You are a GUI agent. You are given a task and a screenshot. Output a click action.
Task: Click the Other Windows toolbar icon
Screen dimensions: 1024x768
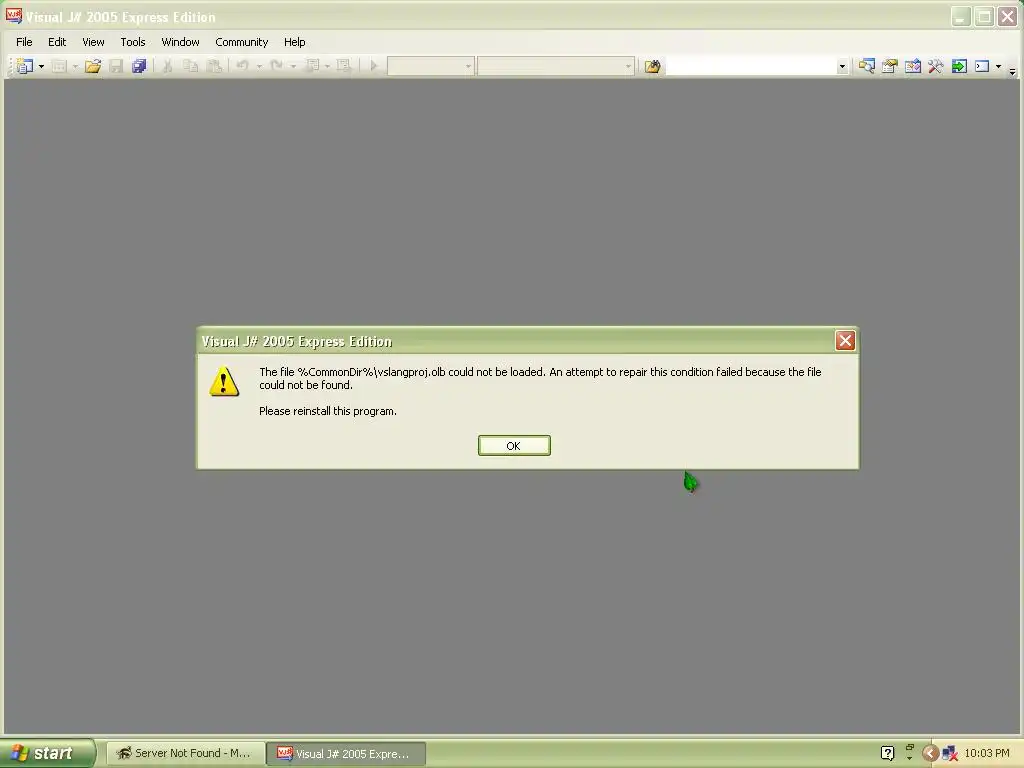(982, 66)
